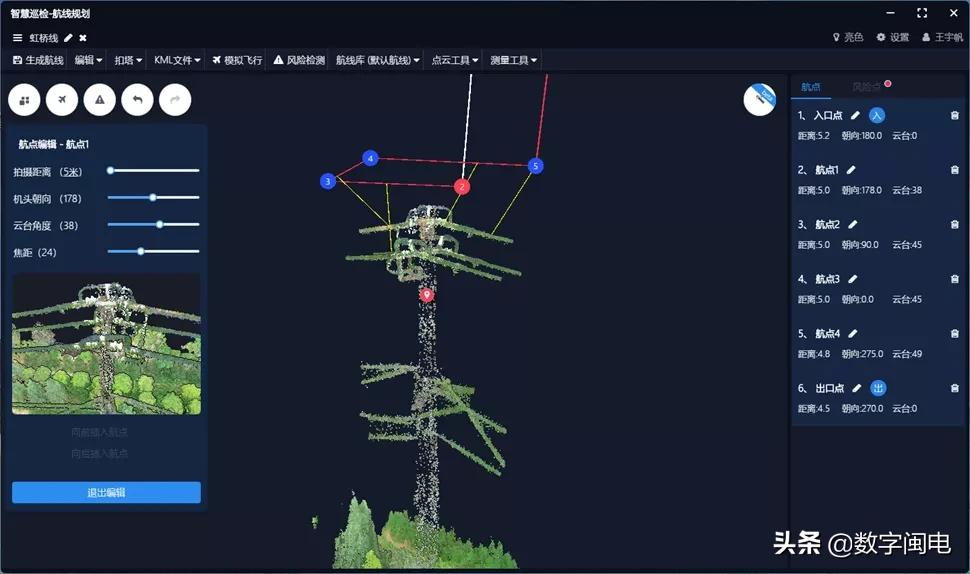Edit the 出口点 pencil icon
This screenshot has width=970, height=574.
(x=857, y=388)
